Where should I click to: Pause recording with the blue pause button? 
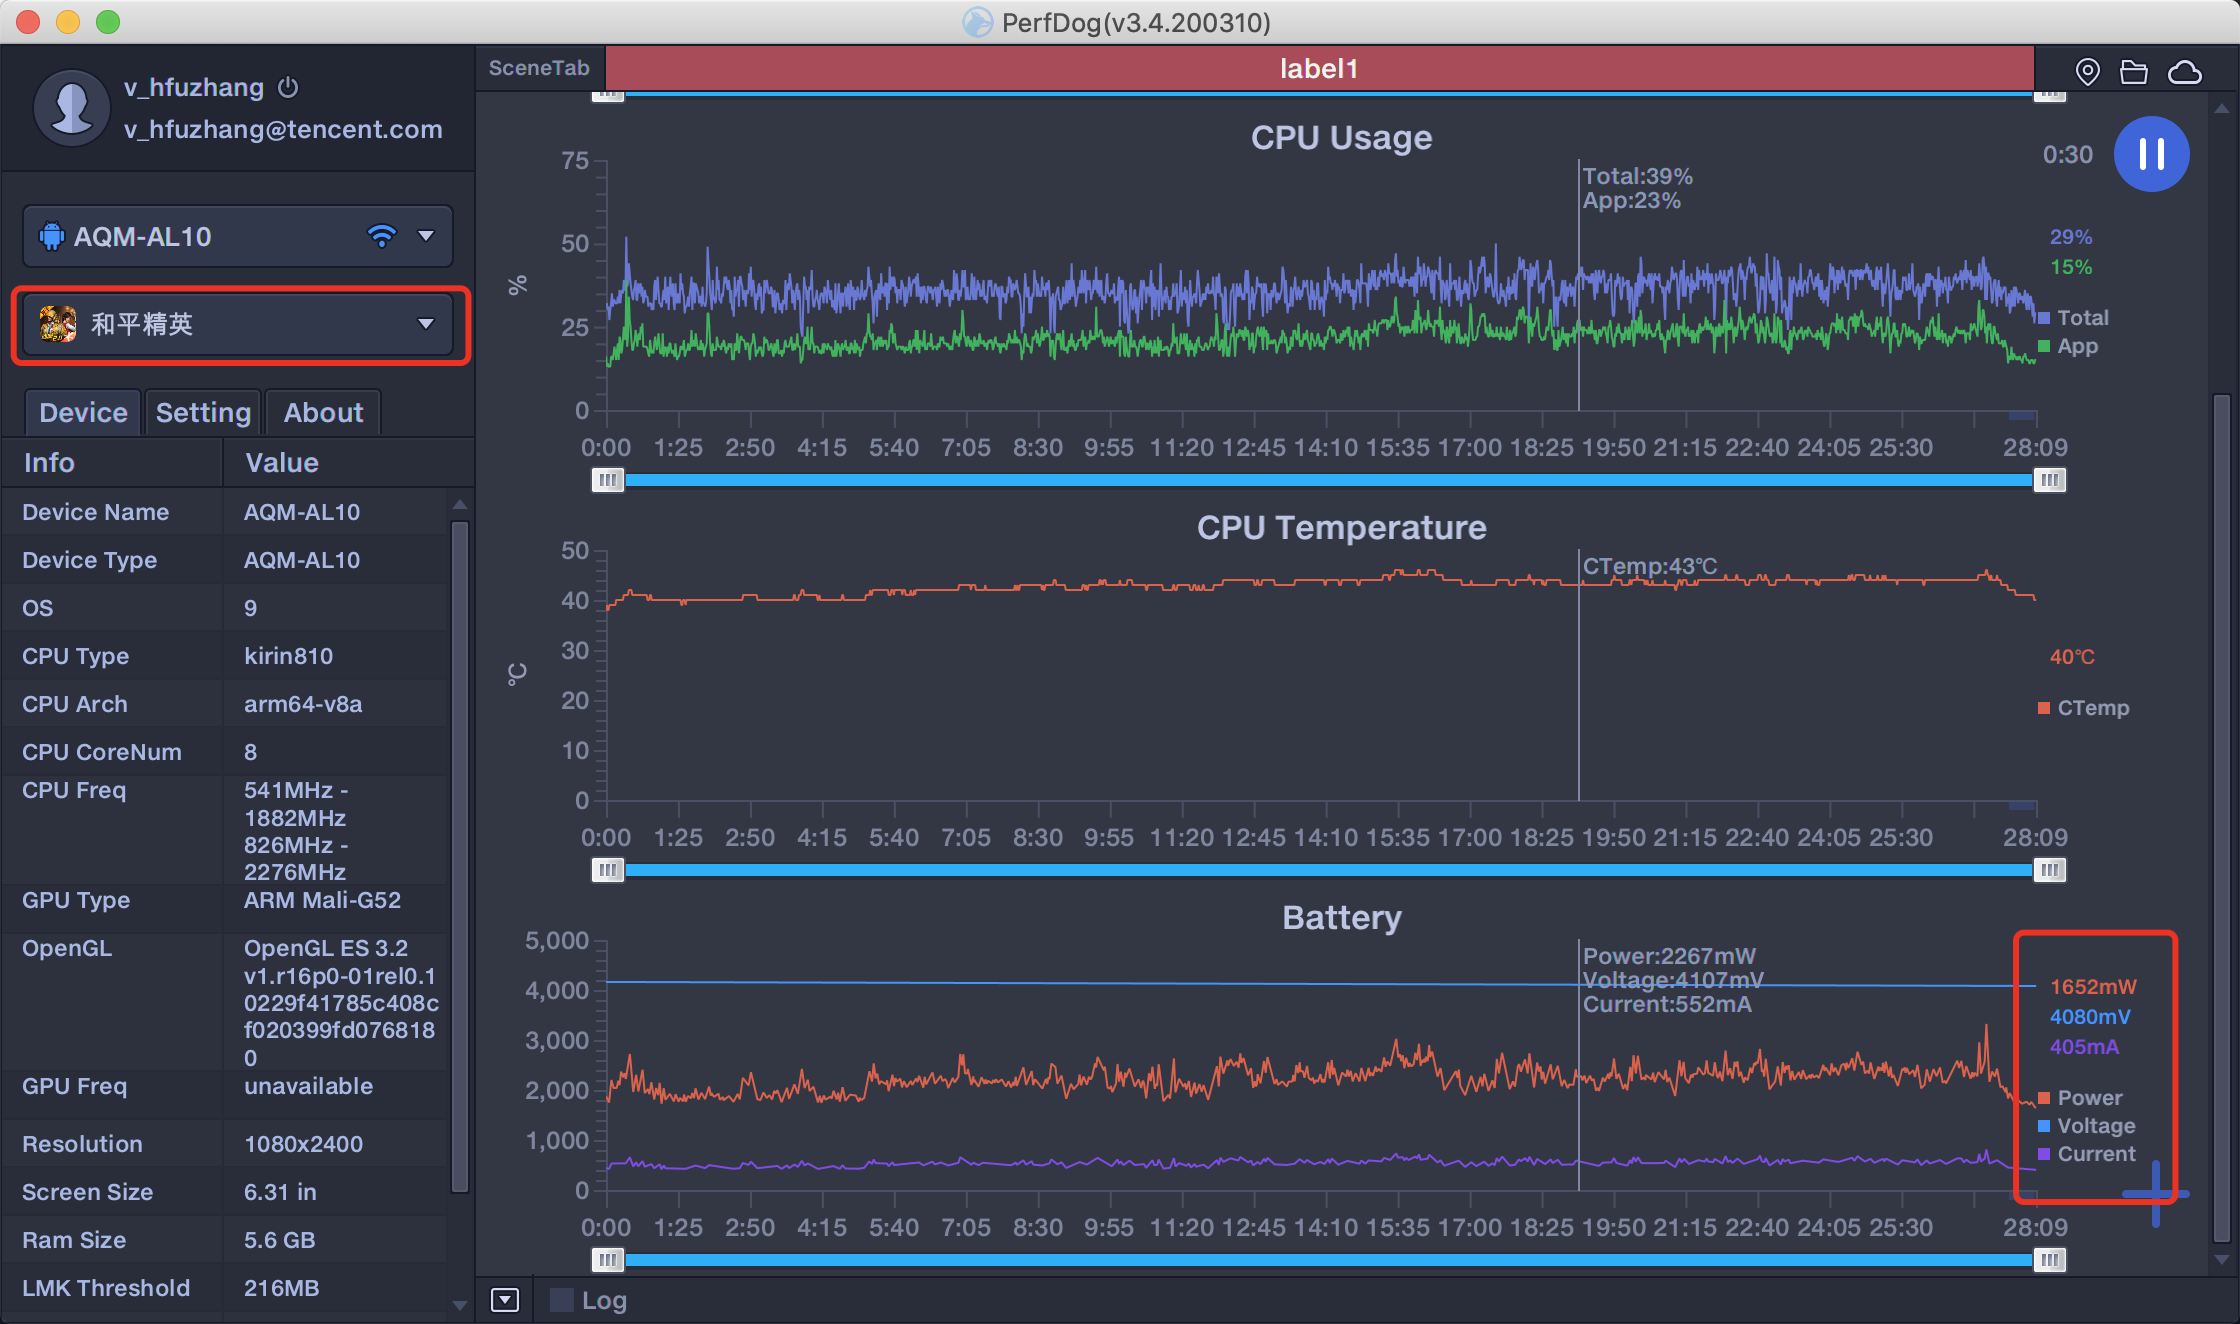(2151, 154)
